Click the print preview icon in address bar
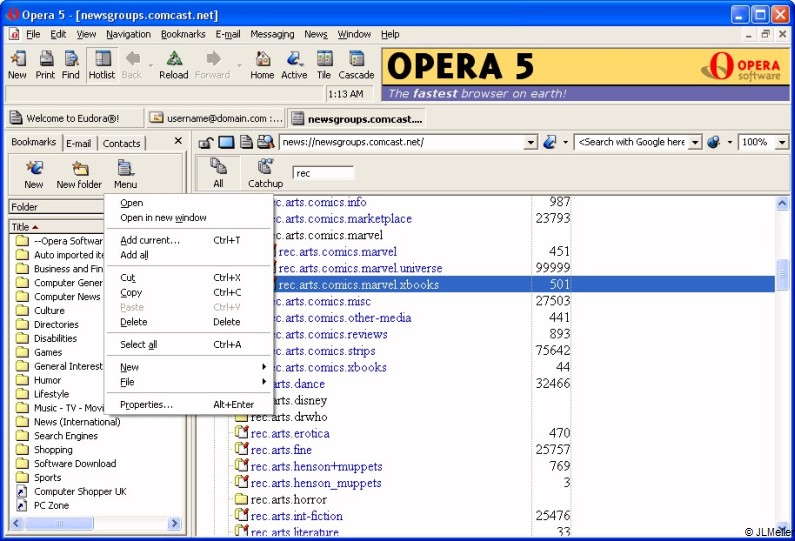795x541 pixels. click(266, 142)
